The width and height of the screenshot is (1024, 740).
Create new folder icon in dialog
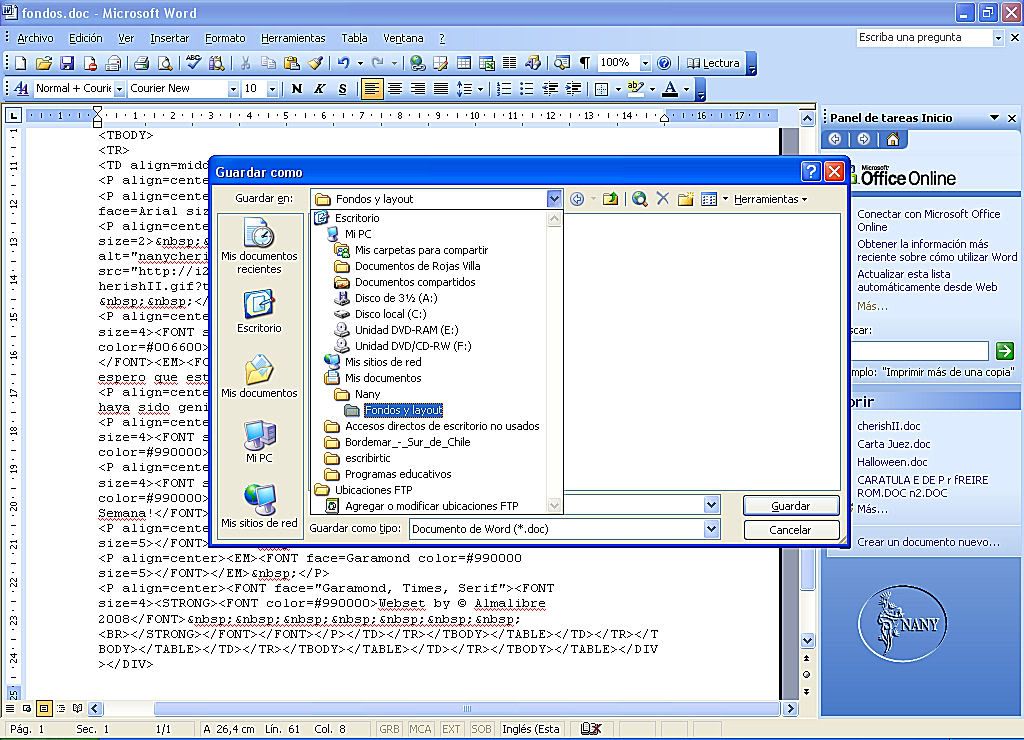pos(685,199)
